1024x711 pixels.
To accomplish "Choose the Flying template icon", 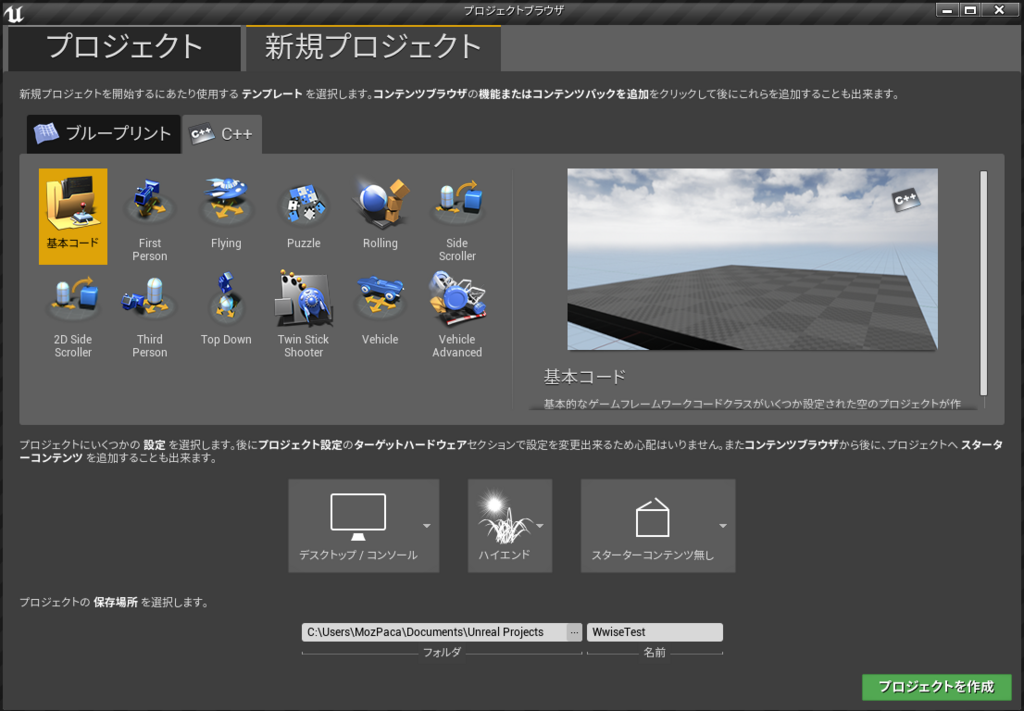I will coord(226,202).
